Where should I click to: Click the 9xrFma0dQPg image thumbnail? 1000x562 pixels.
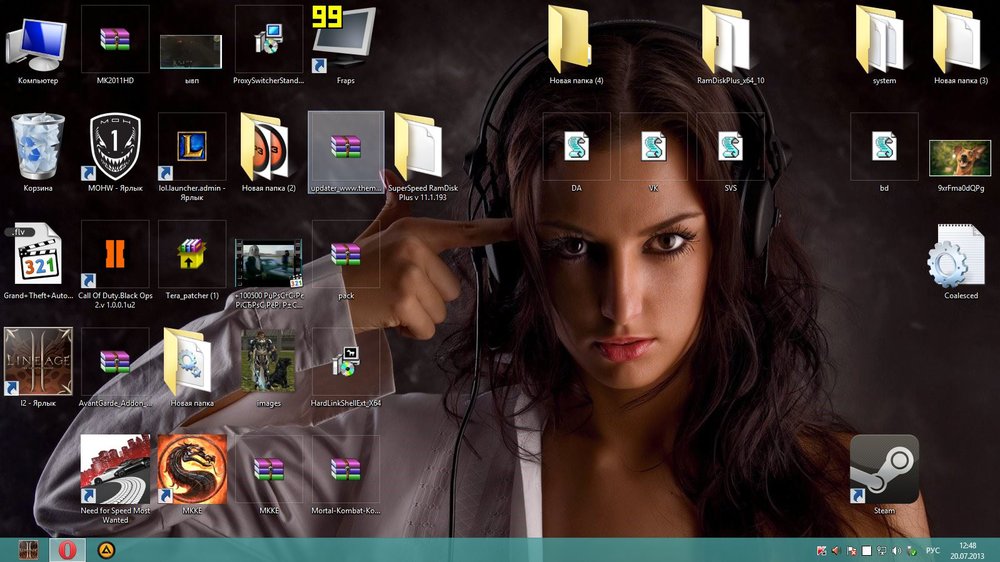pyautogui.click(x=960, y=158)
